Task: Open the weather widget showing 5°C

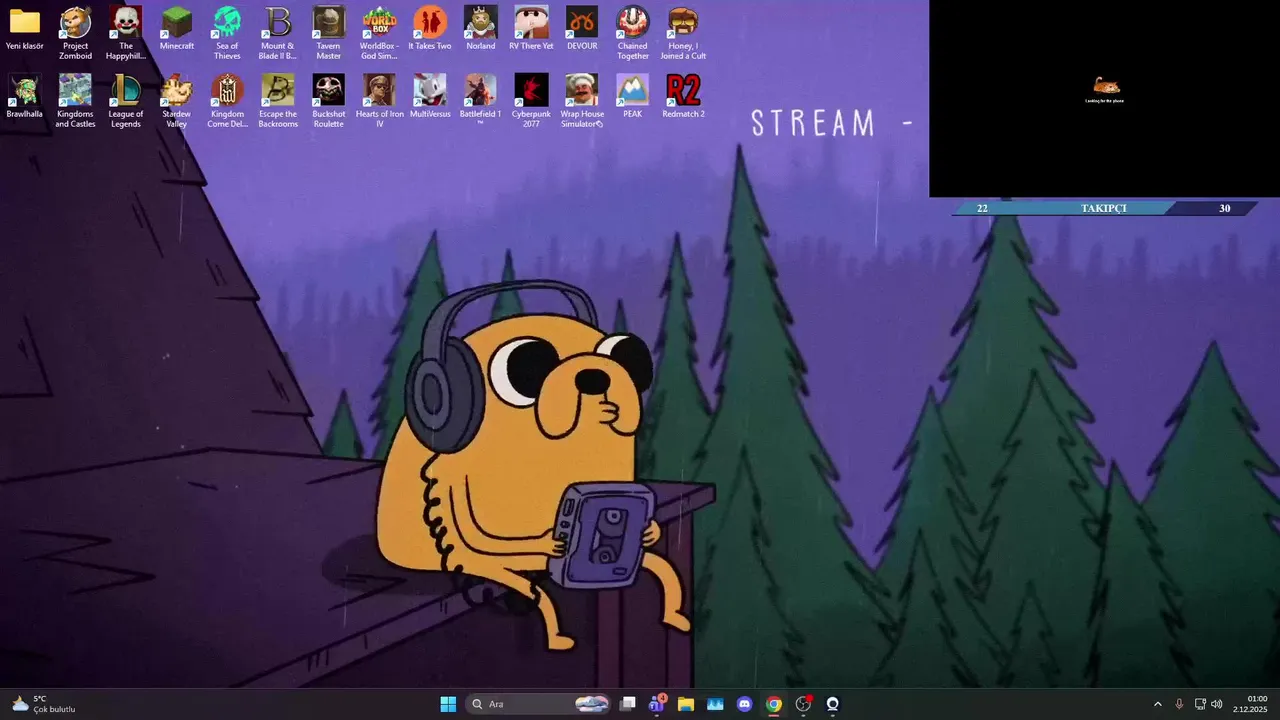Action: tap(43, 704)
